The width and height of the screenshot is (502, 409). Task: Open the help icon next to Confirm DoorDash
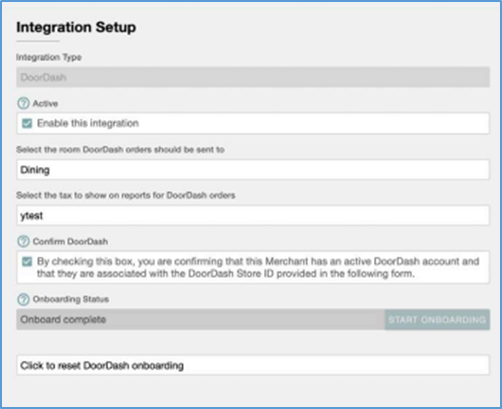pos(23,241)
